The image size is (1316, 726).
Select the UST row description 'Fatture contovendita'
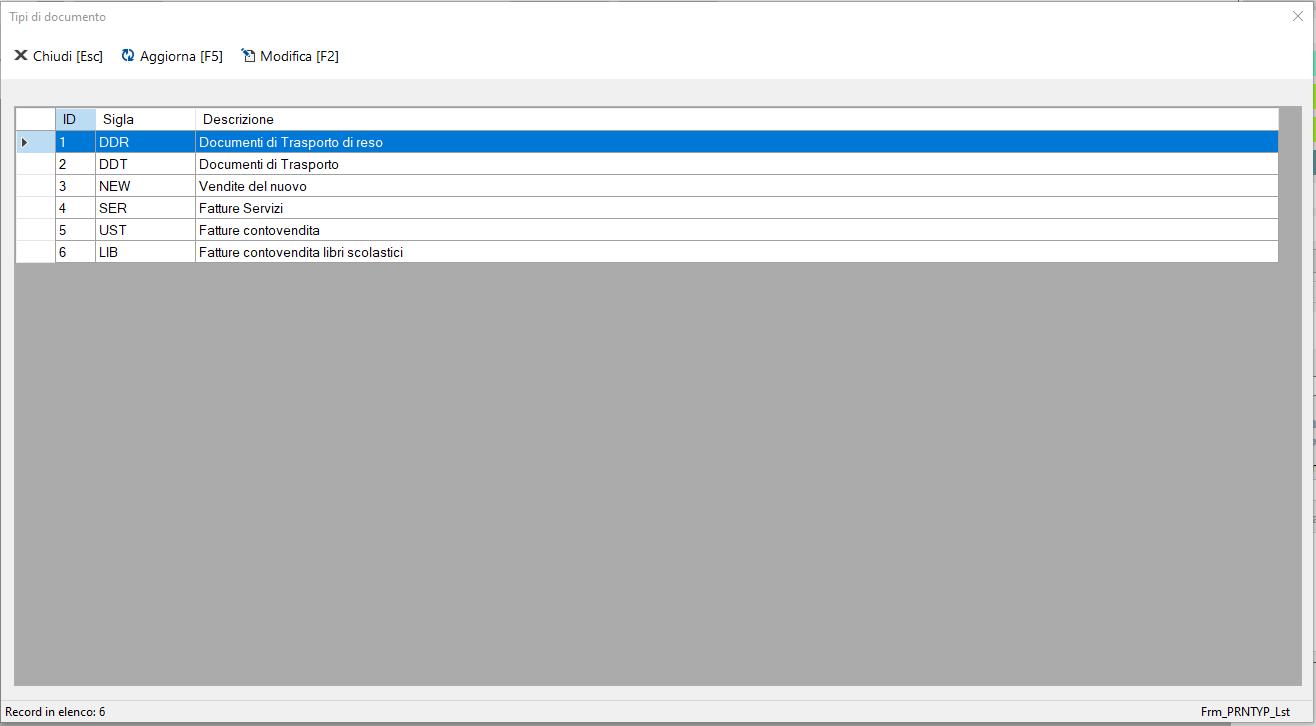pyautogui.click(x=737, y=230)
